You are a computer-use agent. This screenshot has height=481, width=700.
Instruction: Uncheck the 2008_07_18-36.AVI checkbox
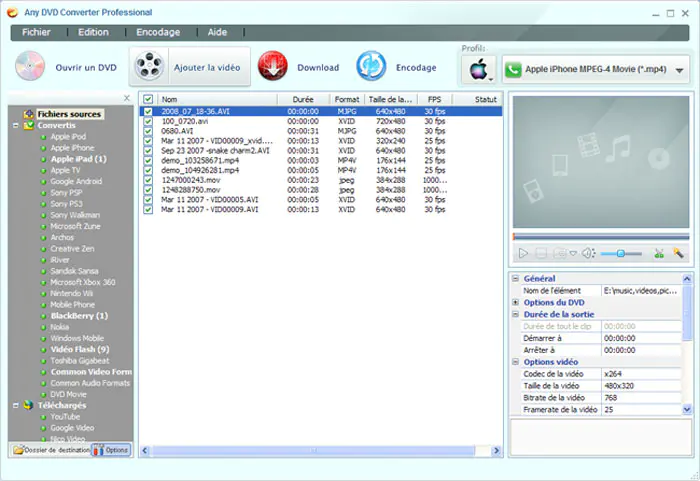point(148,111)
